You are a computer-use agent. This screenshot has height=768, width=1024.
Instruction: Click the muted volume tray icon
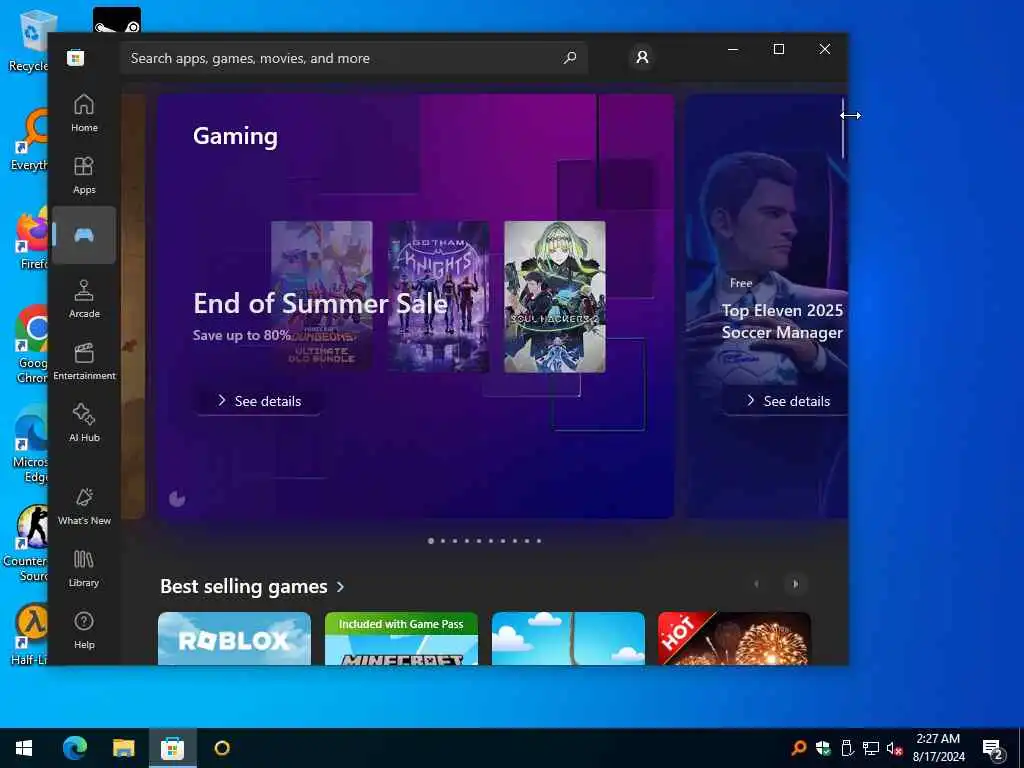point(895,748)
